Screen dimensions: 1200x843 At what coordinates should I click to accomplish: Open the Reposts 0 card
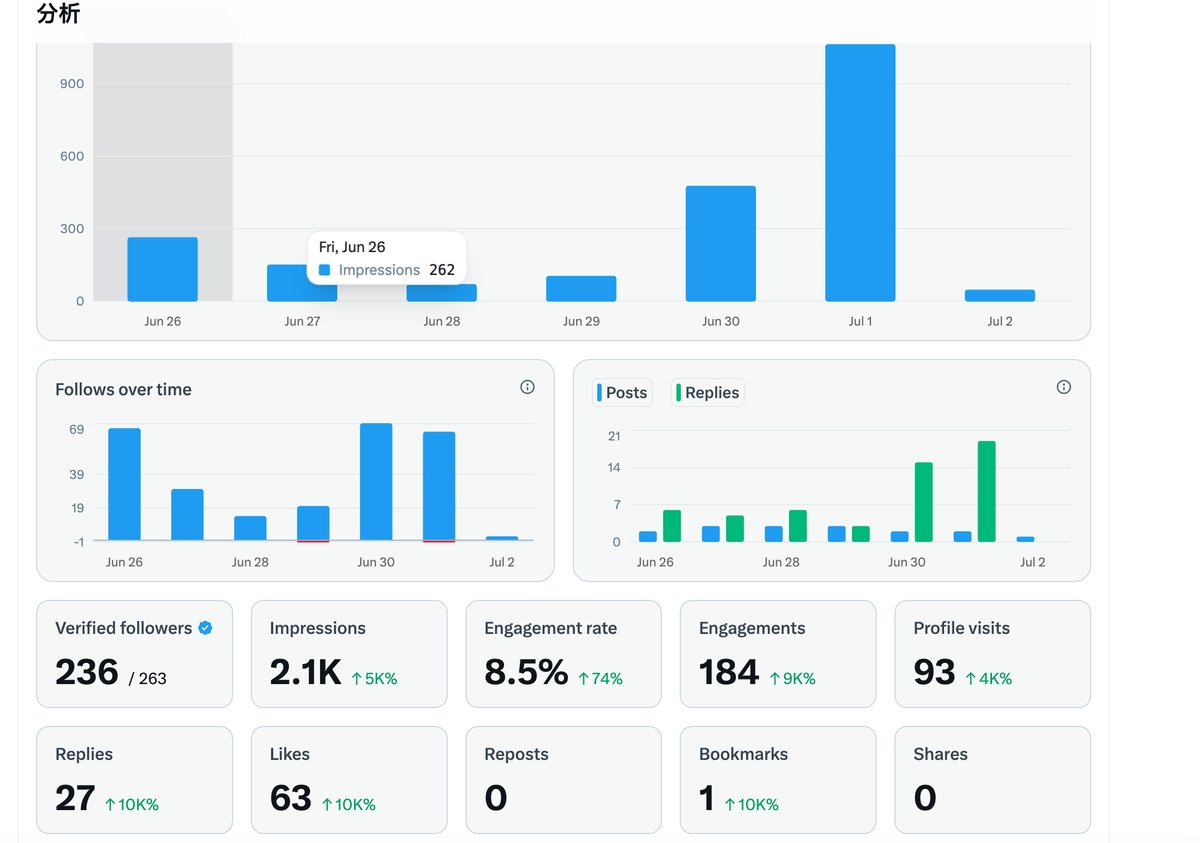(564, 780)
